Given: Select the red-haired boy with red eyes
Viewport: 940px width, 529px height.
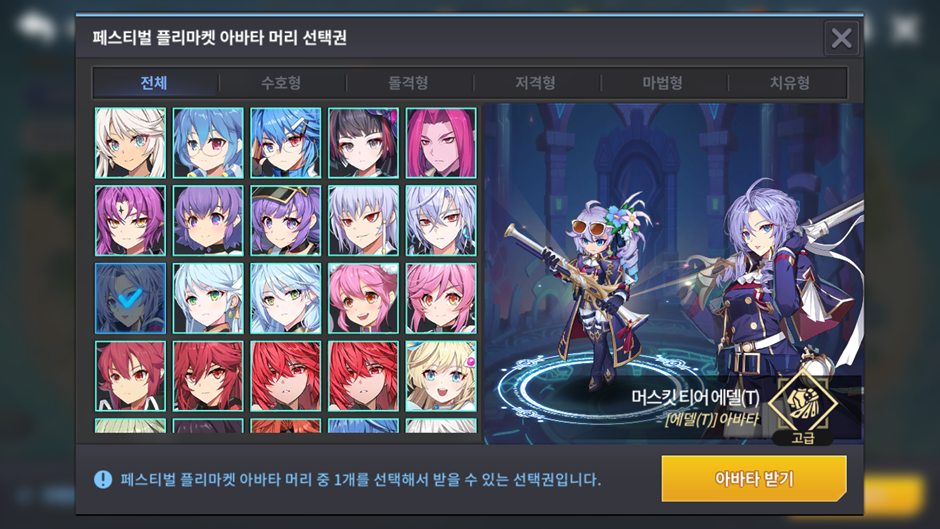Looking at the screenshot, I should point(130,376).
